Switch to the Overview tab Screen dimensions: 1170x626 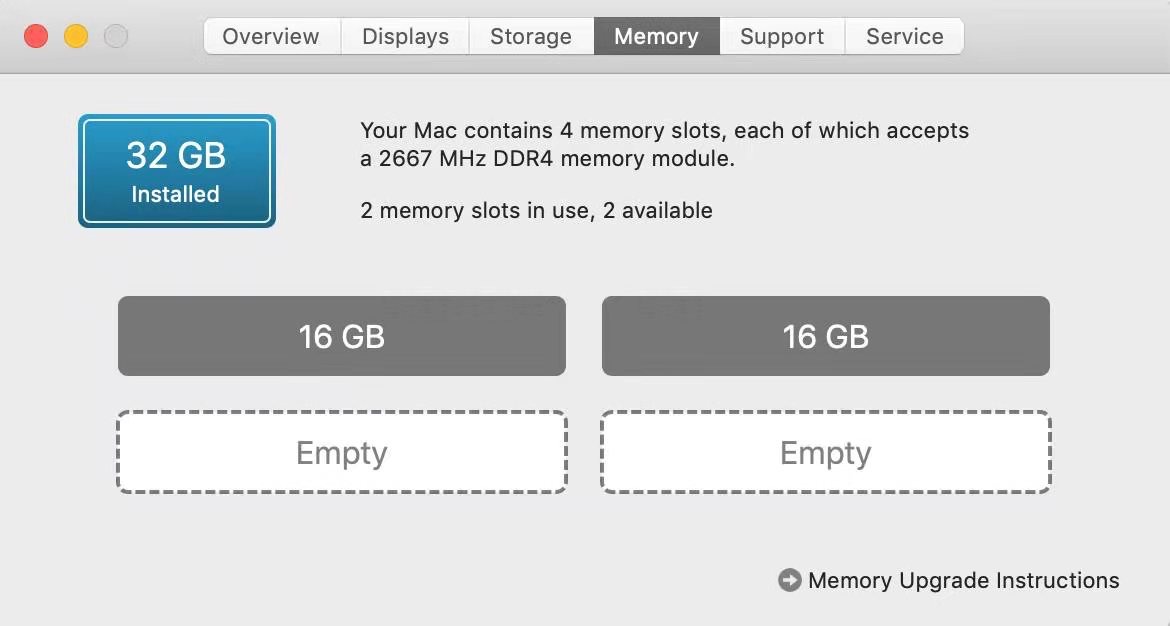(270, 36)
